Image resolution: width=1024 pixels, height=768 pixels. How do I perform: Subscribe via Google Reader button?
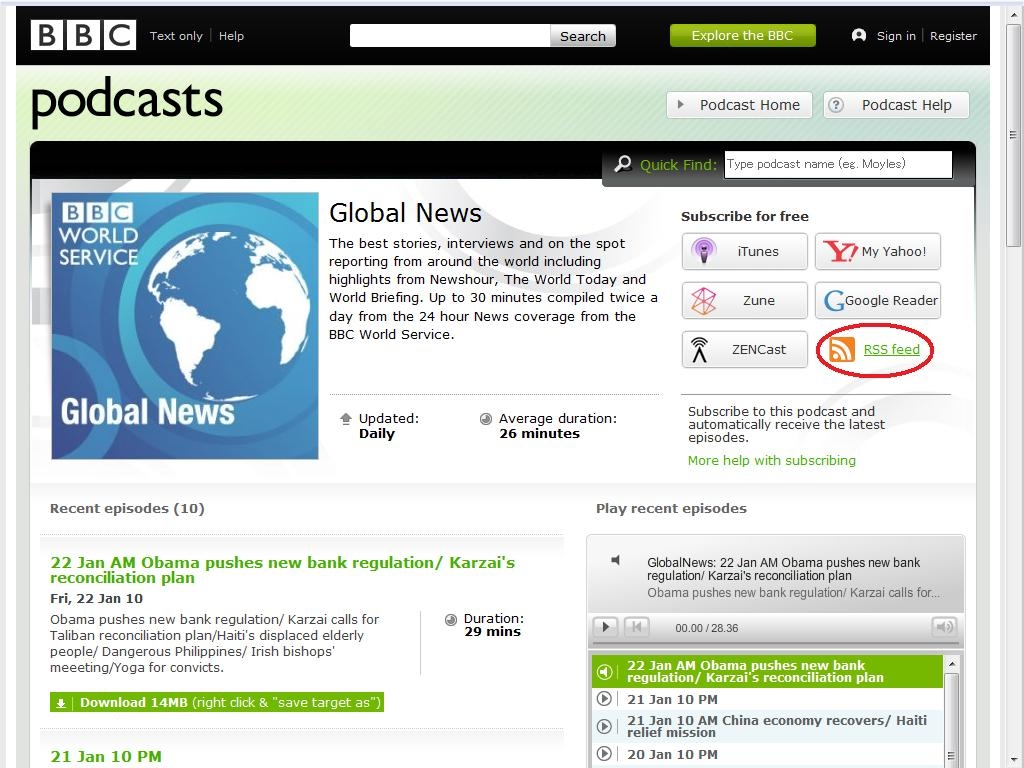tap(878, 300)
